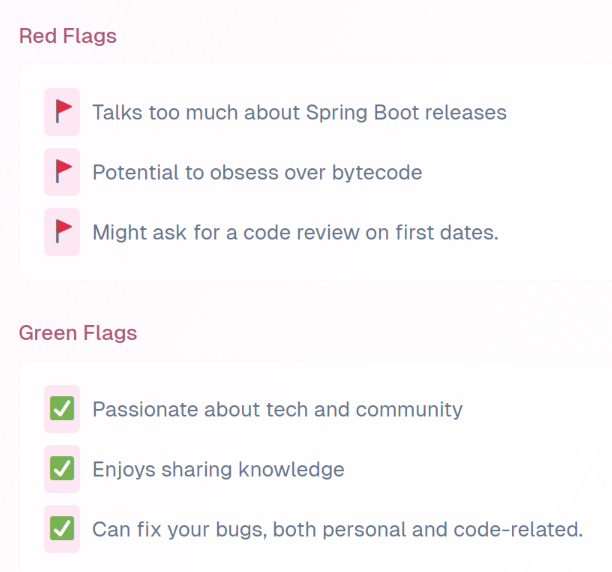Click empty area of the Red Flags card

560,172
